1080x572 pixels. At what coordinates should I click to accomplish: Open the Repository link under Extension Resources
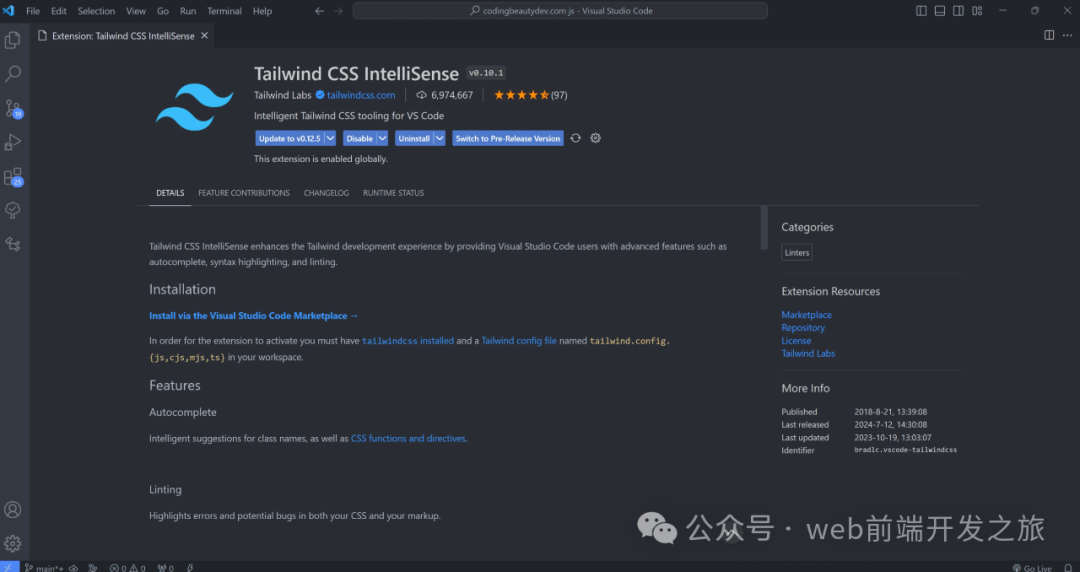(x=803, y=328)
